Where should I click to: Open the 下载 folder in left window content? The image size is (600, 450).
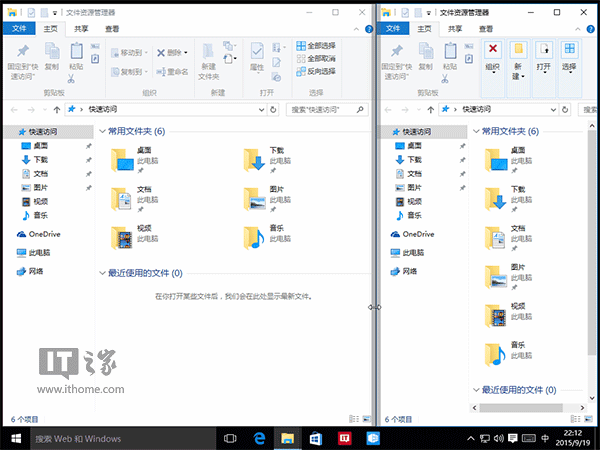click(x=255, y=159)
